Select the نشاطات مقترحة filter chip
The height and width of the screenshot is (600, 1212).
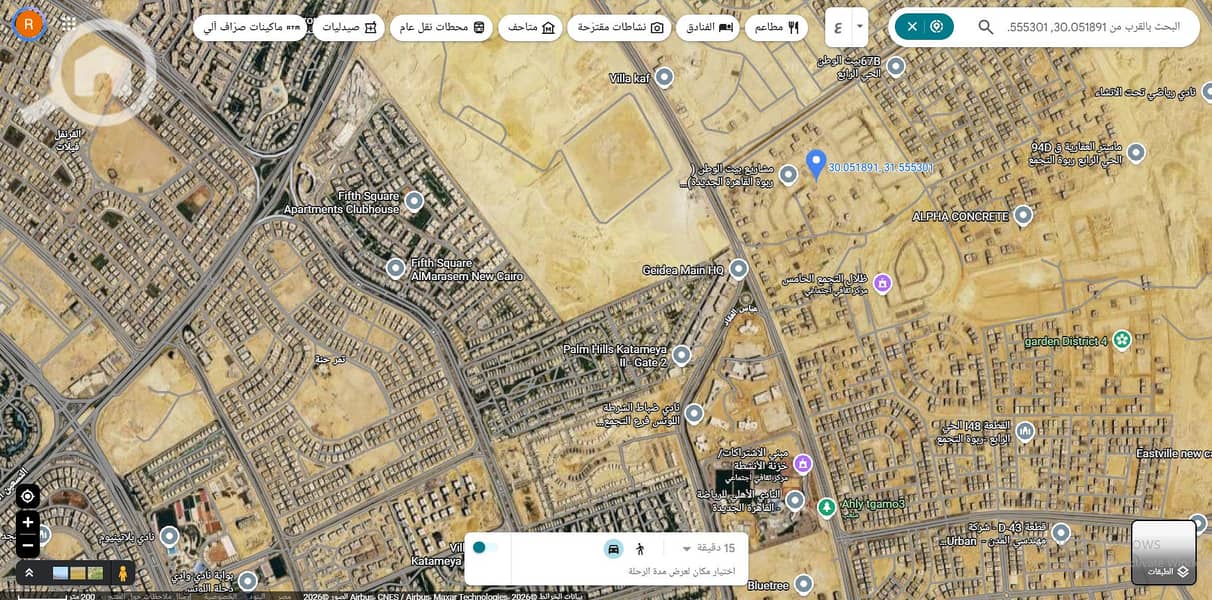pos(620,28)
